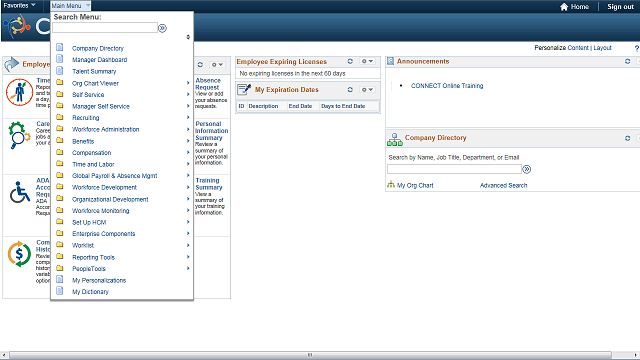The height and width of the screenshot is (360, 640).
Task: Expand the Worklist submenu arrow
Action: tap(188, 245)
